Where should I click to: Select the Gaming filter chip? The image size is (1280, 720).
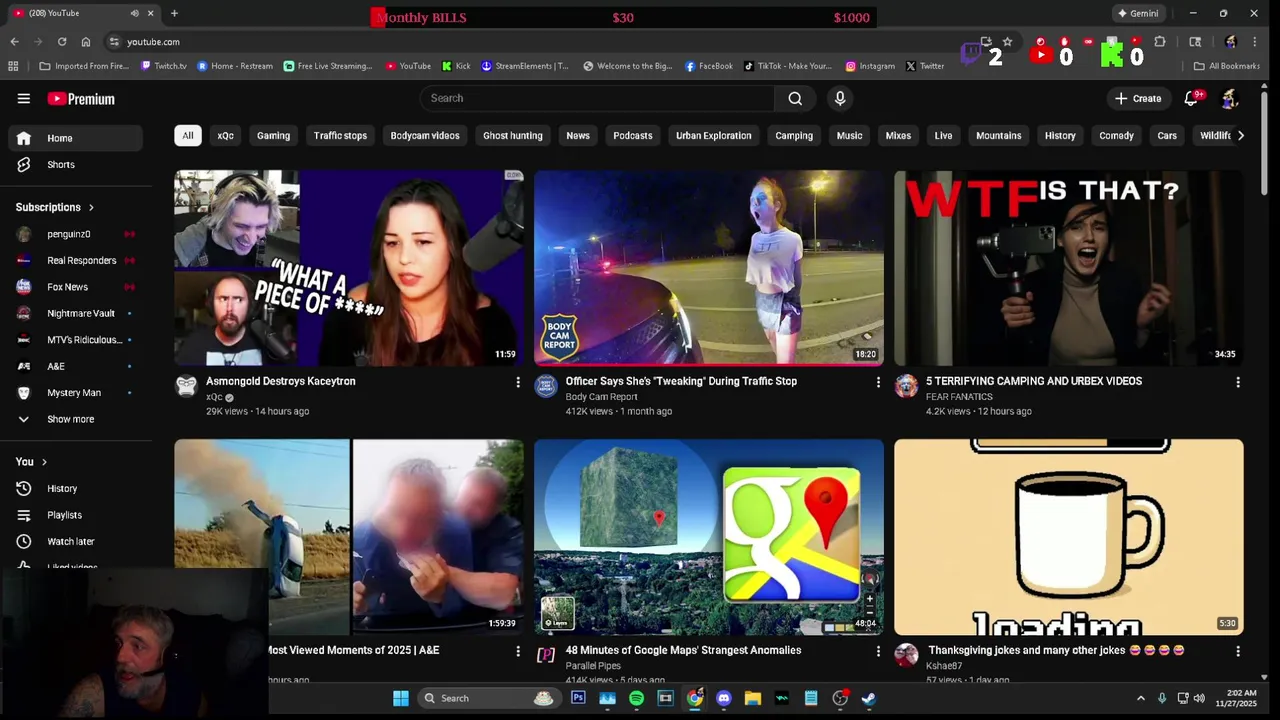click(x=273, y=136)
